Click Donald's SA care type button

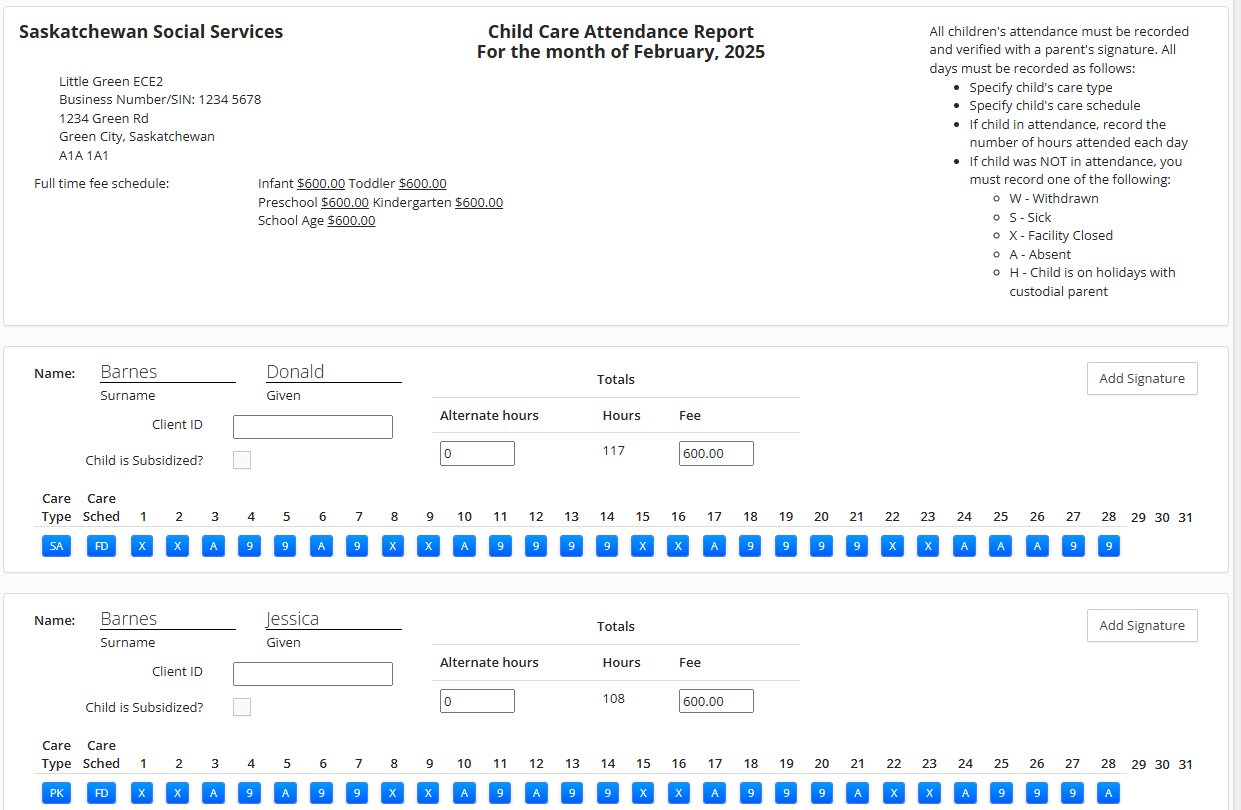pos(57,546)
